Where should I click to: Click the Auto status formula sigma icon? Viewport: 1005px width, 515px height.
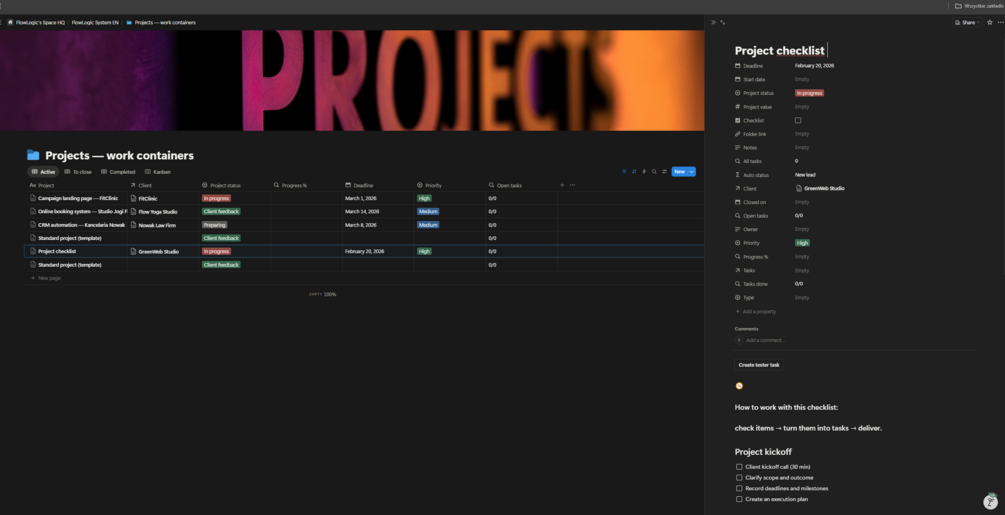pyautogui.click(x=738, y=175)
